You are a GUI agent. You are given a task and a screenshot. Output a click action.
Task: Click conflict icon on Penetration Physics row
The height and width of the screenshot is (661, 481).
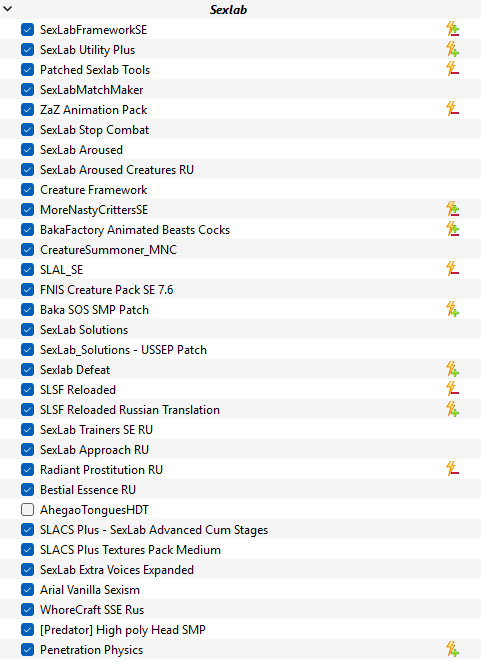pyautogui.click(x=452, y=650)
